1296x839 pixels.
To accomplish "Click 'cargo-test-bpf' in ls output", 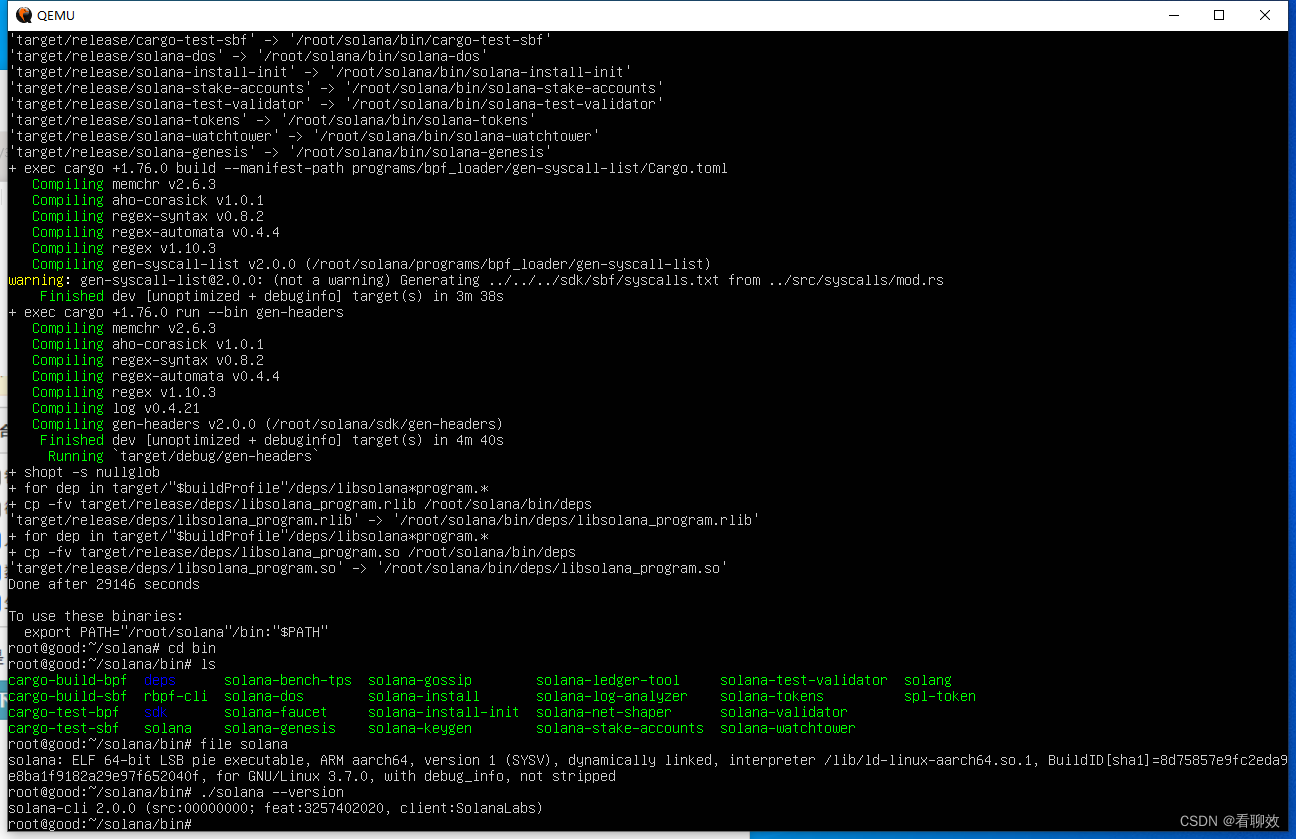I will pos(63,712).
